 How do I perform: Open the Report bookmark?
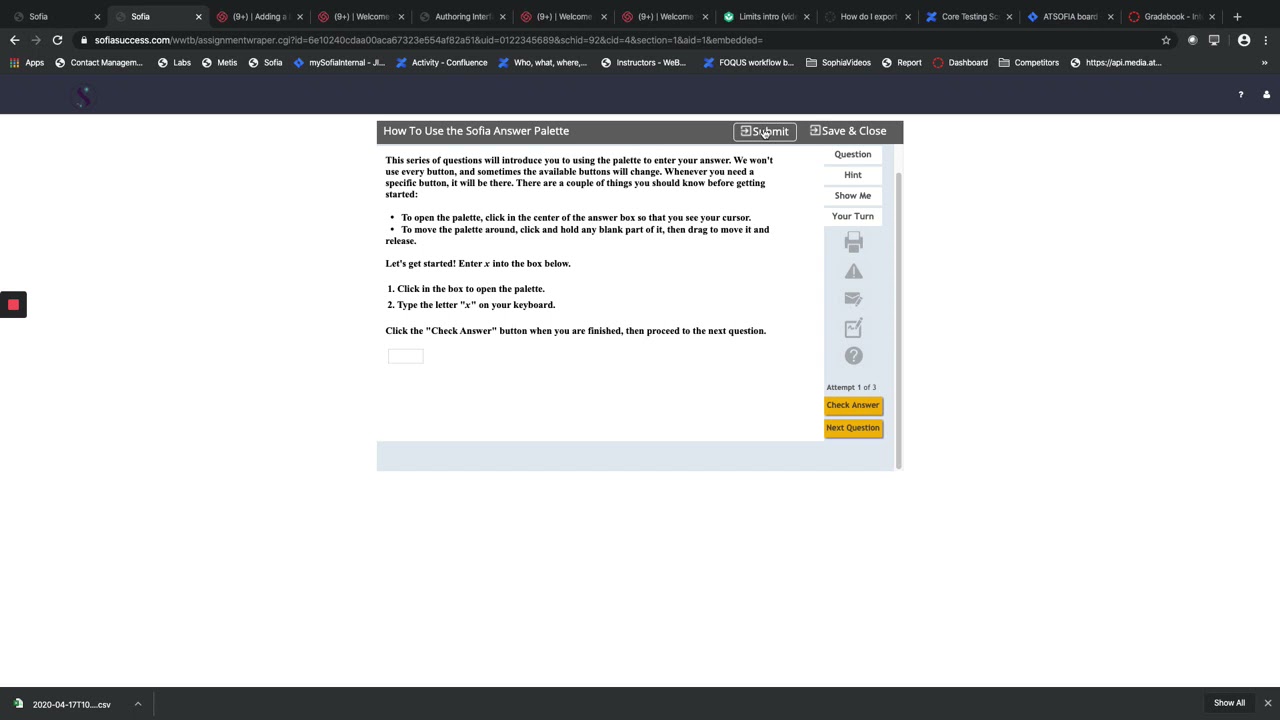901,62
